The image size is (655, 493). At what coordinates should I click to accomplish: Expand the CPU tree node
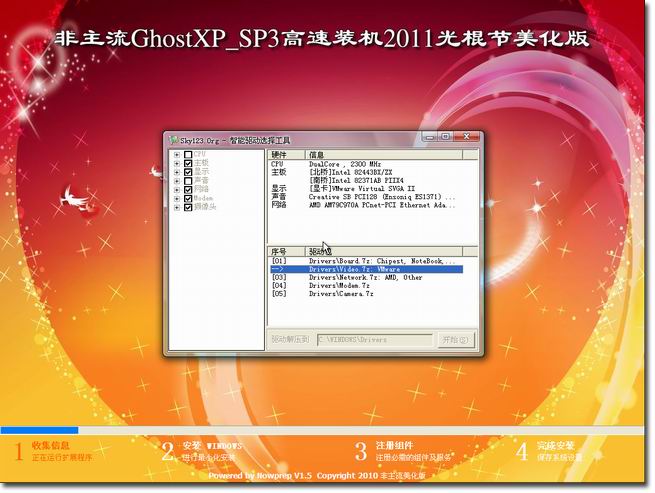click(x=177, y=155)
